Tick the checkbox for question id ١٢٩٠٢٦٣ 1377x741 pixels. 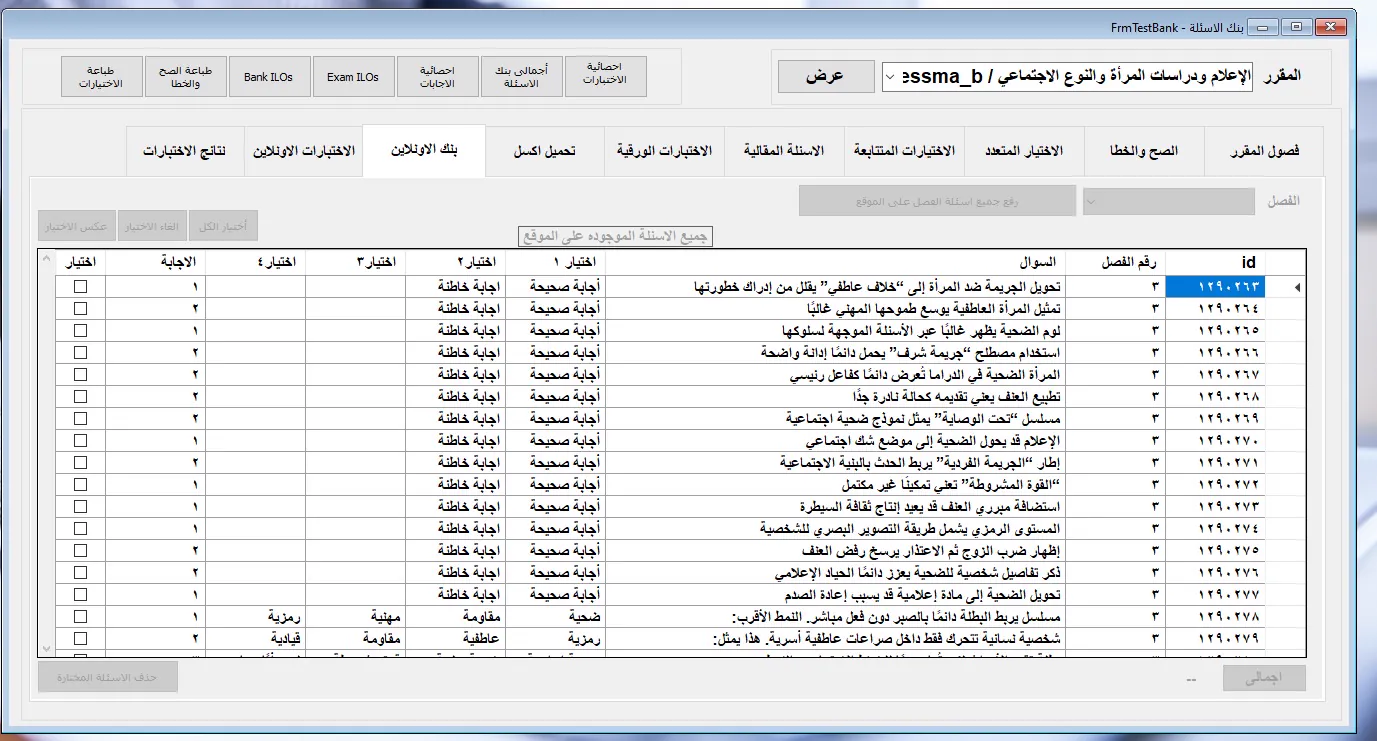[x=81, y=287]
